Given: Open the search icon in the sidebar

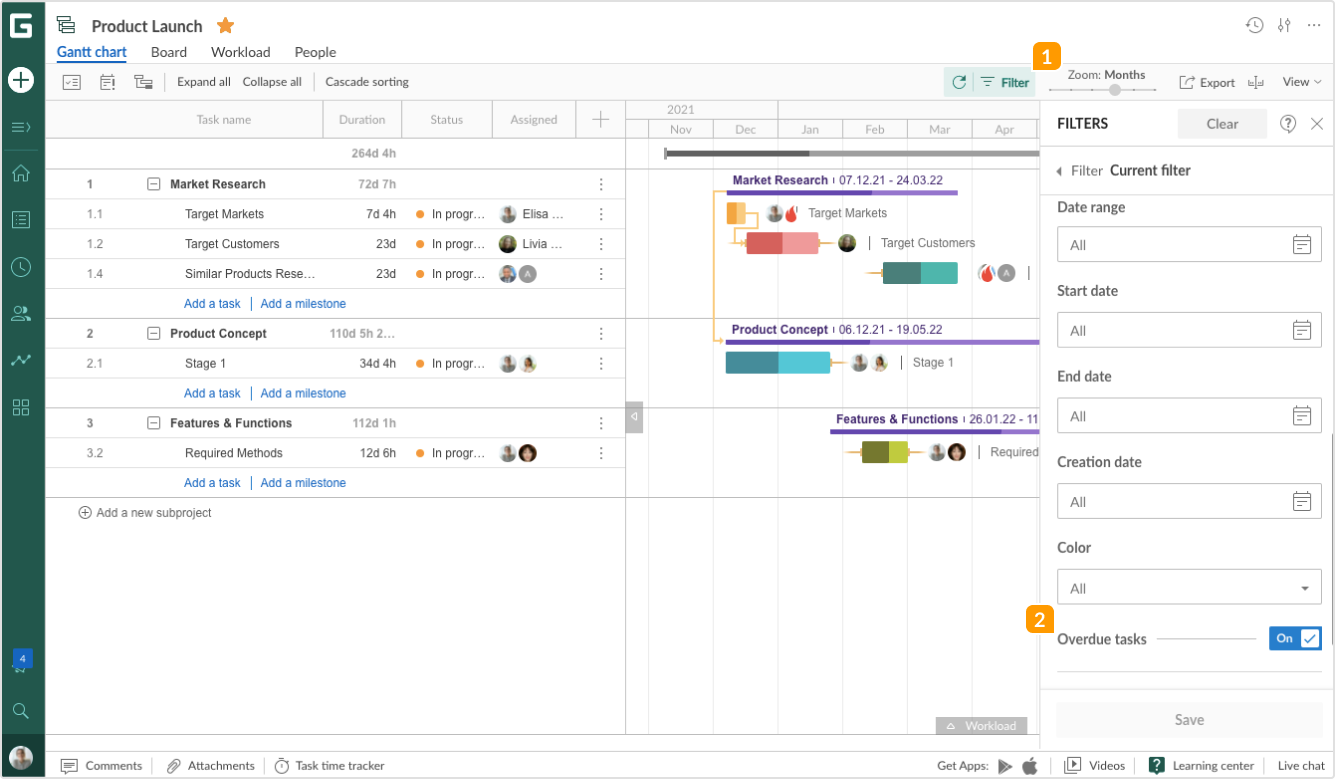Looking at the screenshot, I should (x=22, y=710).
